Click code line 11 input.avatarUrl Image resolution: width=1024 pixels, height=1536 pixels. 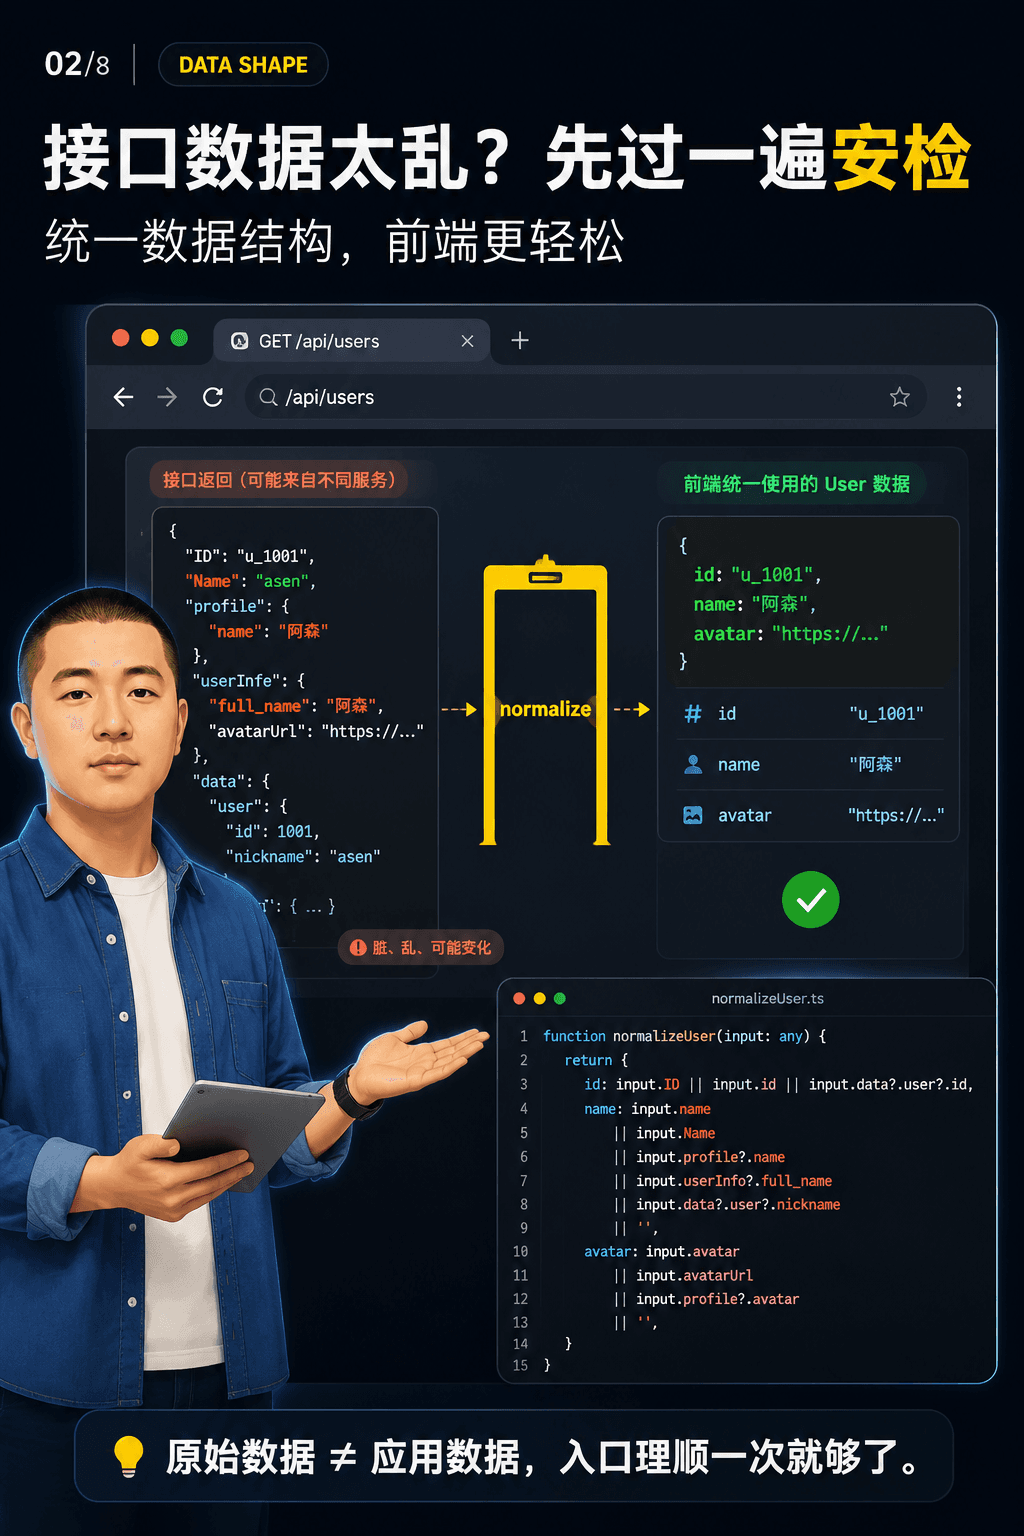coord(684,1276)
